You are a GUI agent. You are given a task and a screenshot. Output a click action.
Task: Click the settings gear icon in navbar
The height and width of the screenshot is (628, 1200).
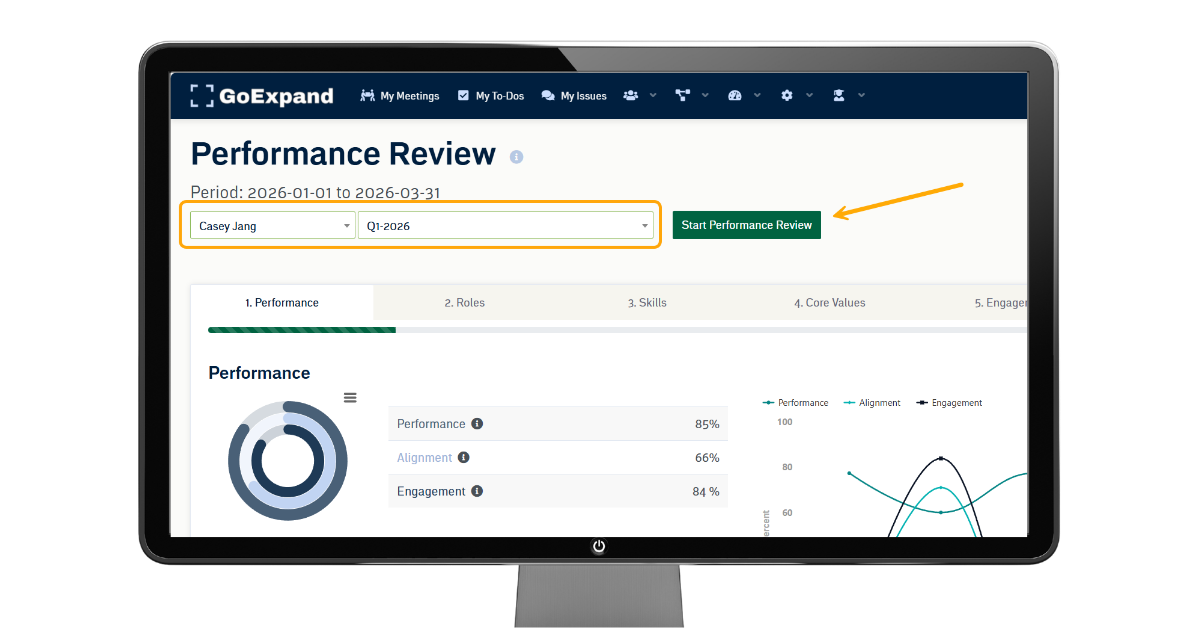[x=787, y=96]
